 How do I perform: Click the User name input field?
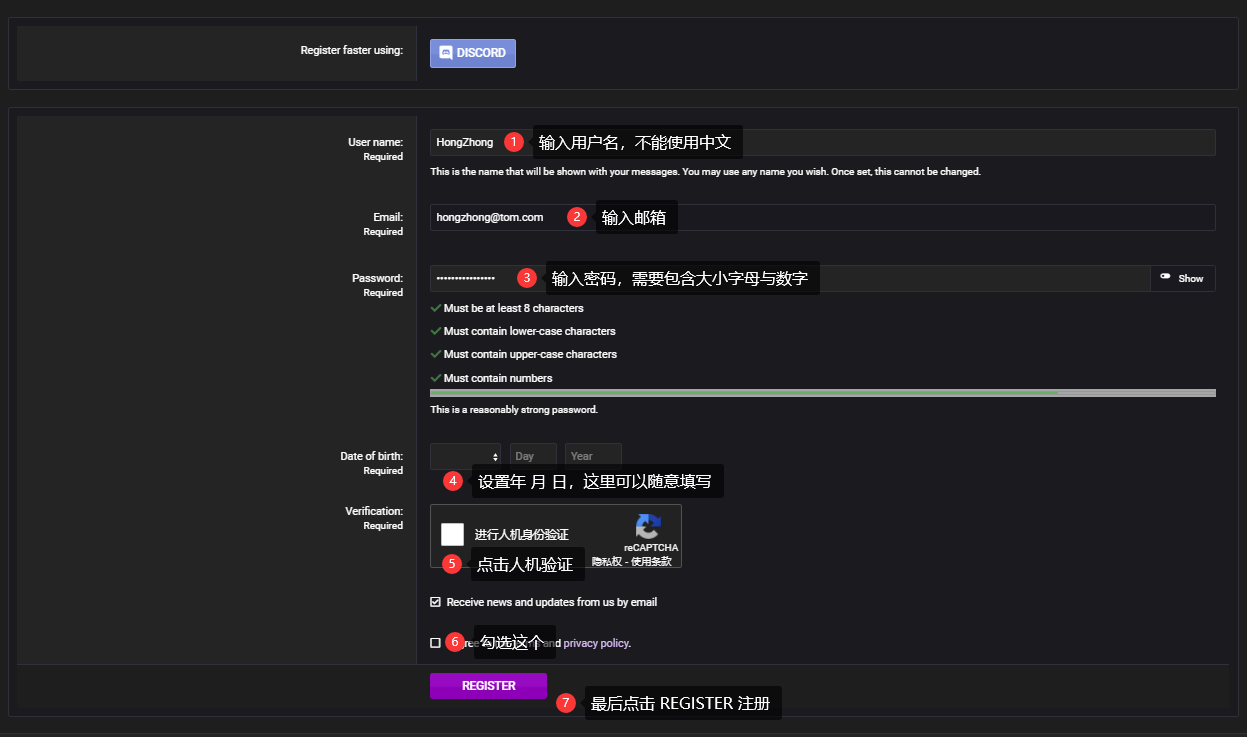tap(822, 142)
